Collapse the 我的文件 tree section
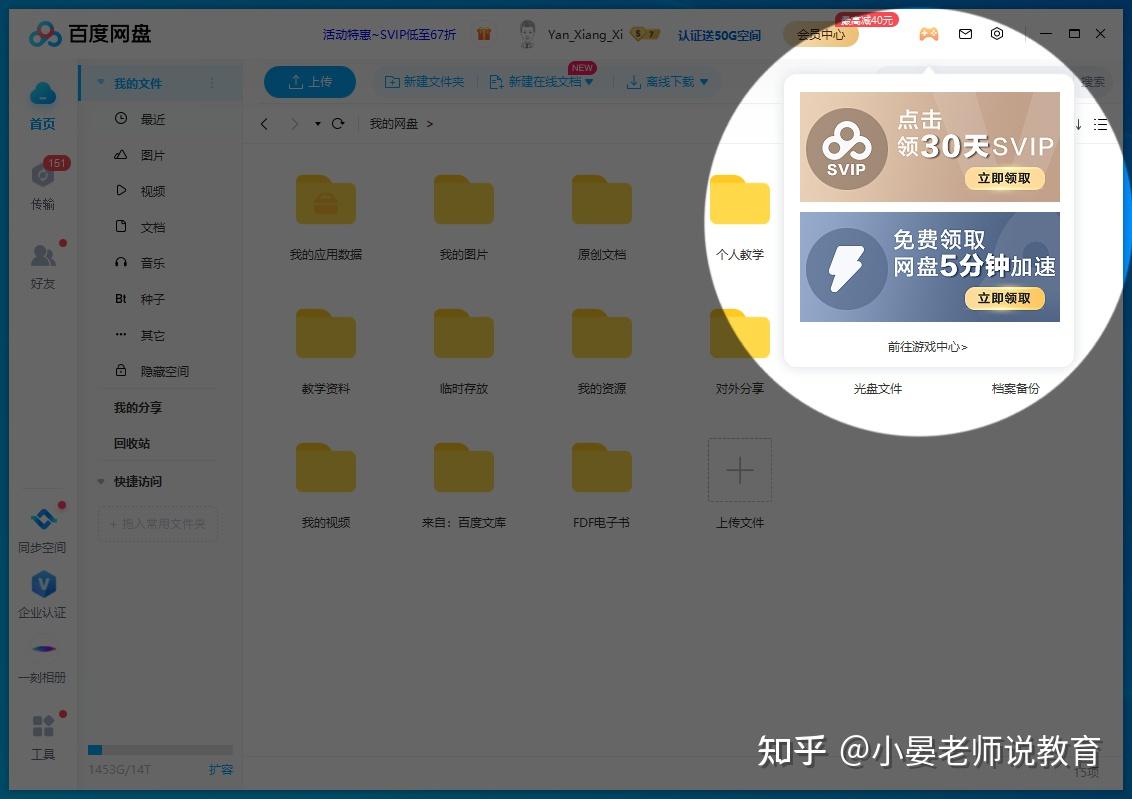The width and height of the screenshot is (1132, 799). (x=100, y=83)
